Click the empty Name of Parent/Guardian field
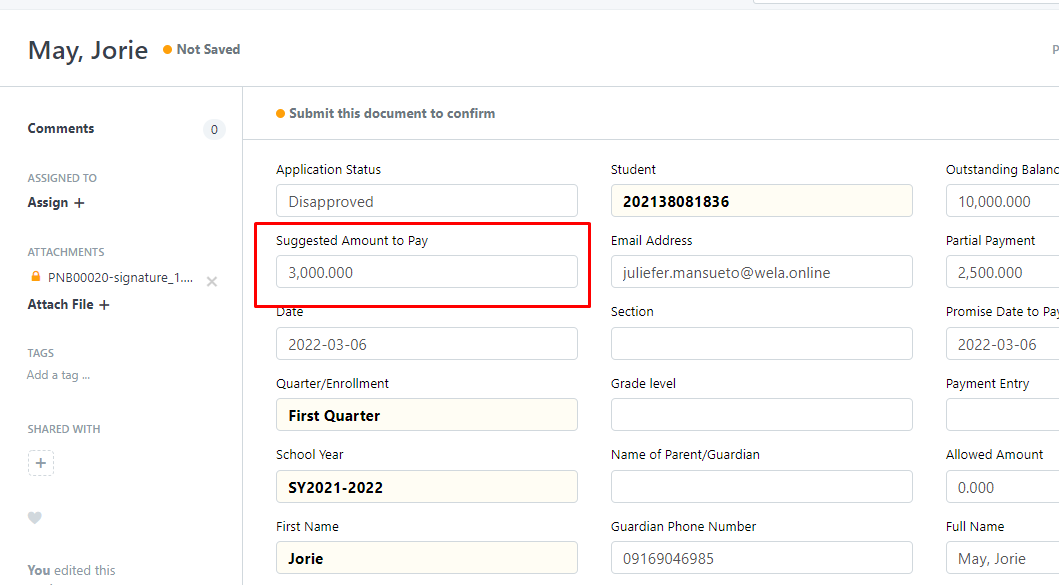 pyautogui.click(x=762, y=486)
